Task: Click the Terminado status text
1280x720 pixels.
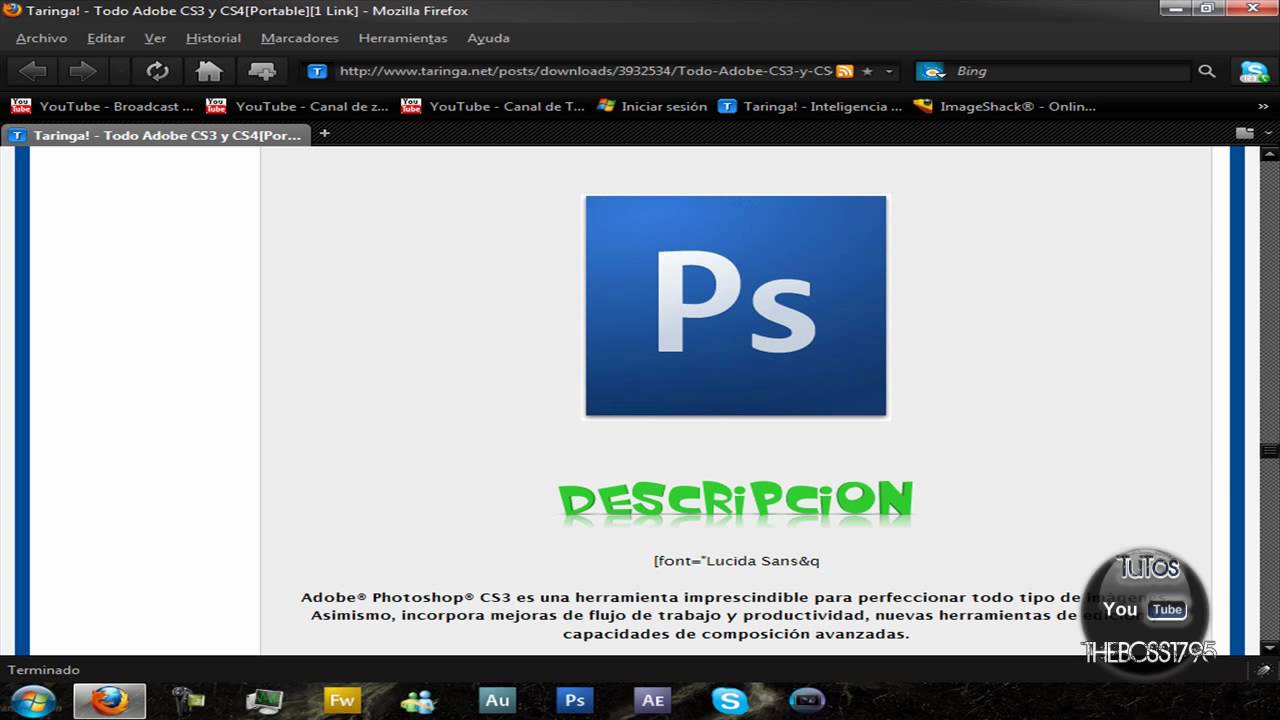Action: tap(44, 670)
